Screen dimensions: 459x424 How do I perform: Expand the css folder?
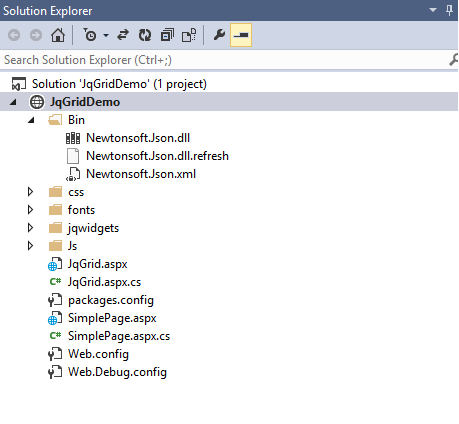coord(30,192)
